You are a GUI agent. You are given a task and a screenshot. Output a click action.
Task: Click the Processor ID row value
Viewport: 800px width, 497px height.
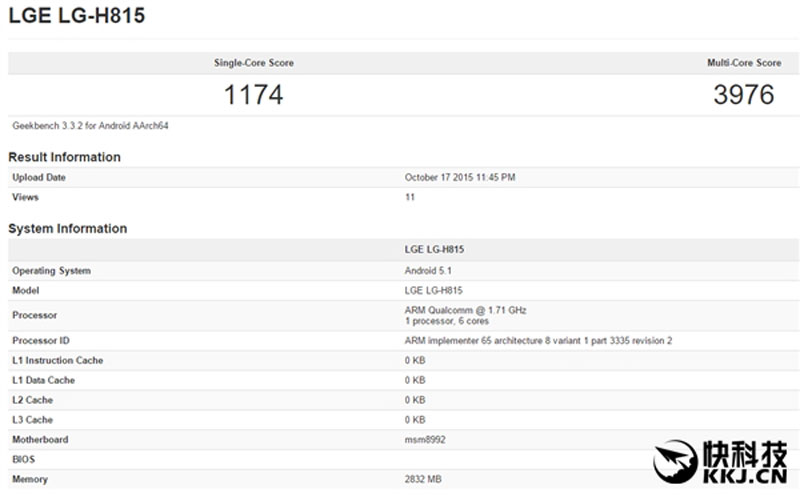538,341
